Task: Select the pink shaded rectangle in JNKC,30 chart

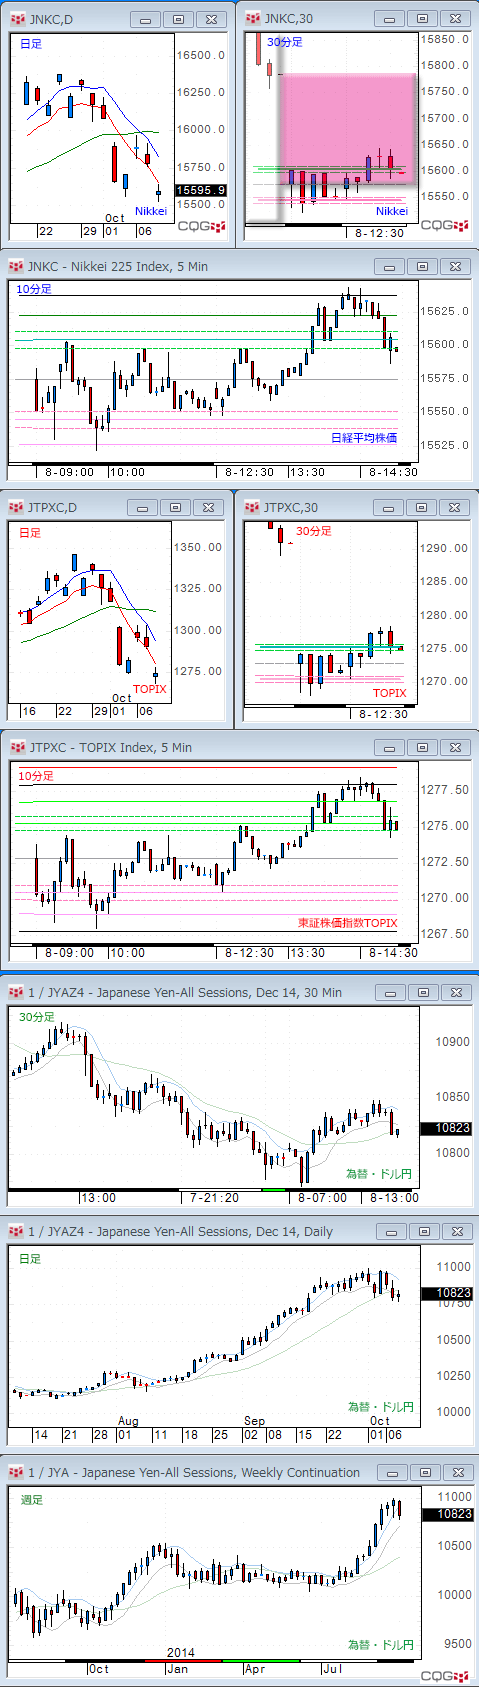Action: coord(348,128)
